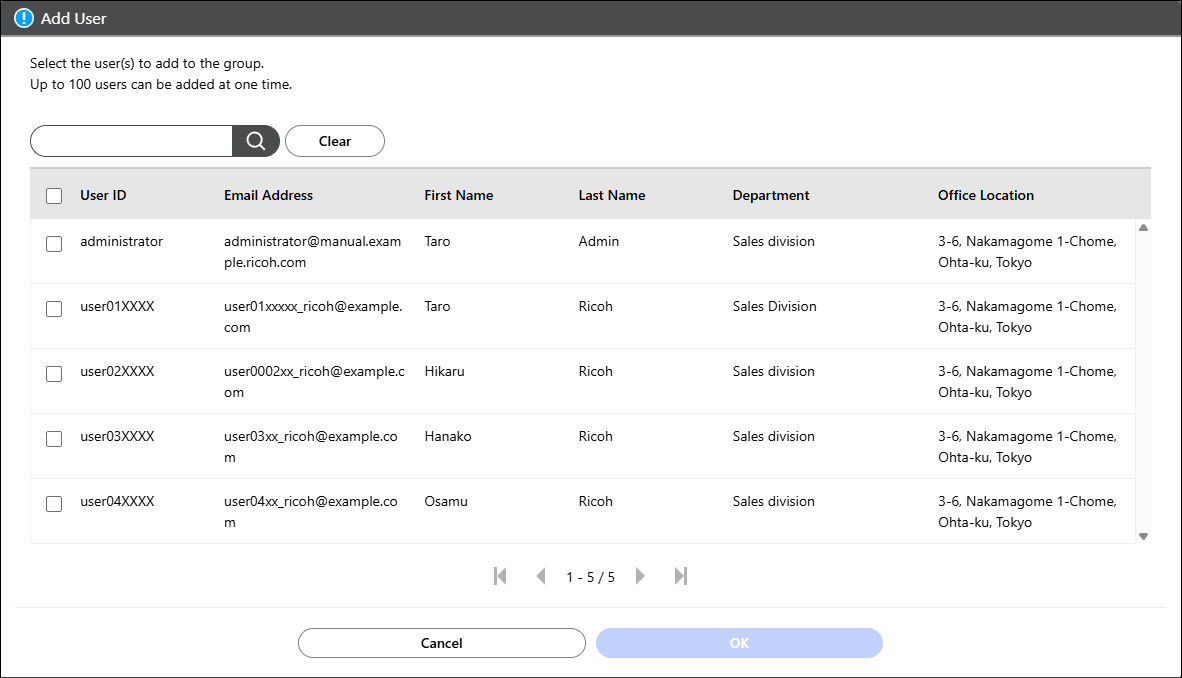Click the magnifying glass search icon
The width and height of the screenshot is (1182, 678).
[255, 141]
